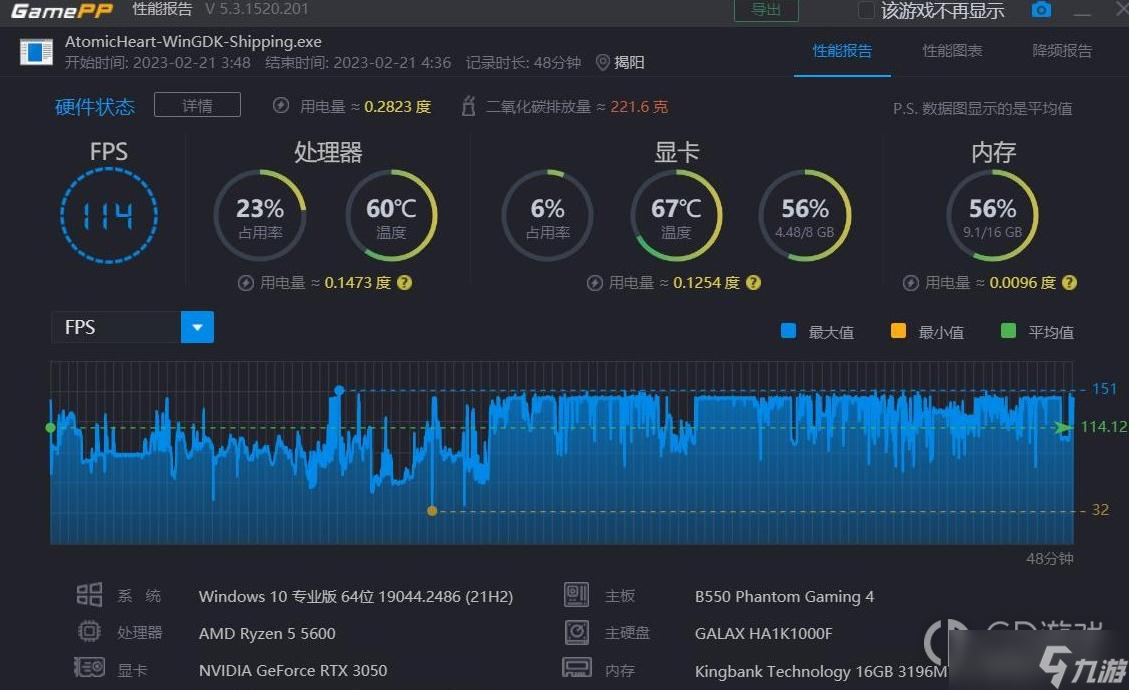
Task: Click the 48分钟 label below the chart
Action: 1050,558
